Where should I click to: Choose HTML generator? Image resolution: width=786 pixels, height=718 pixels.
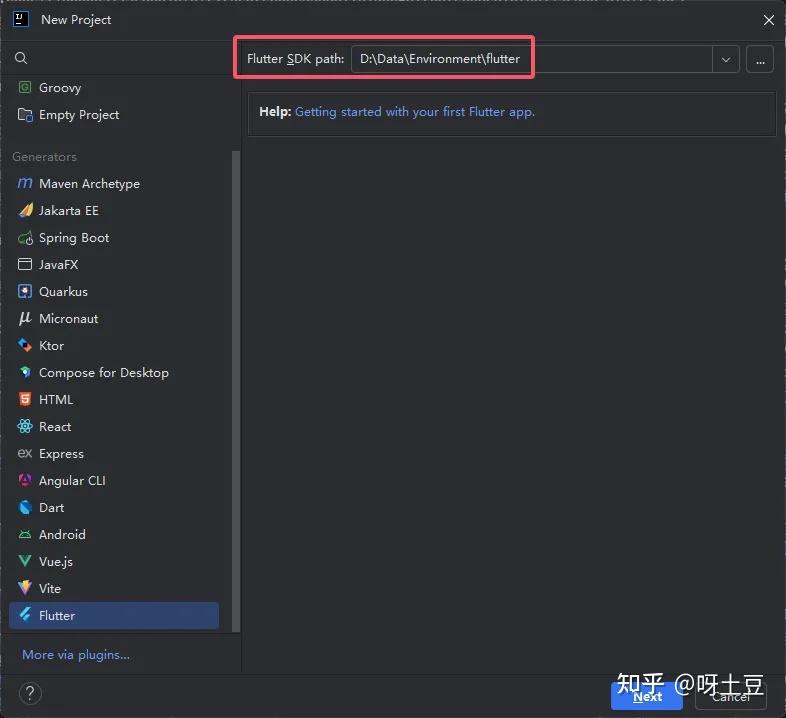114,400
